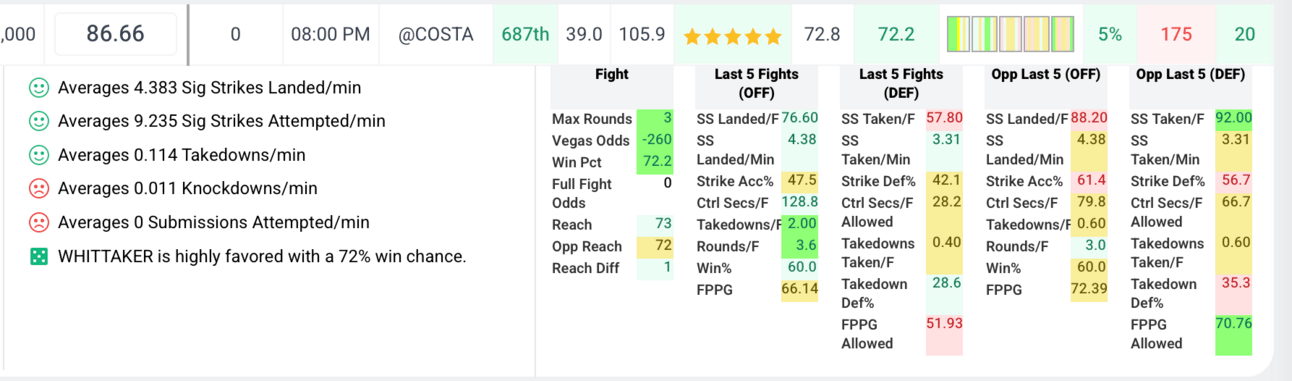Click the 86.66 value input box
The height and width of the screenshot is (381, 1292).
click(115, 34)
